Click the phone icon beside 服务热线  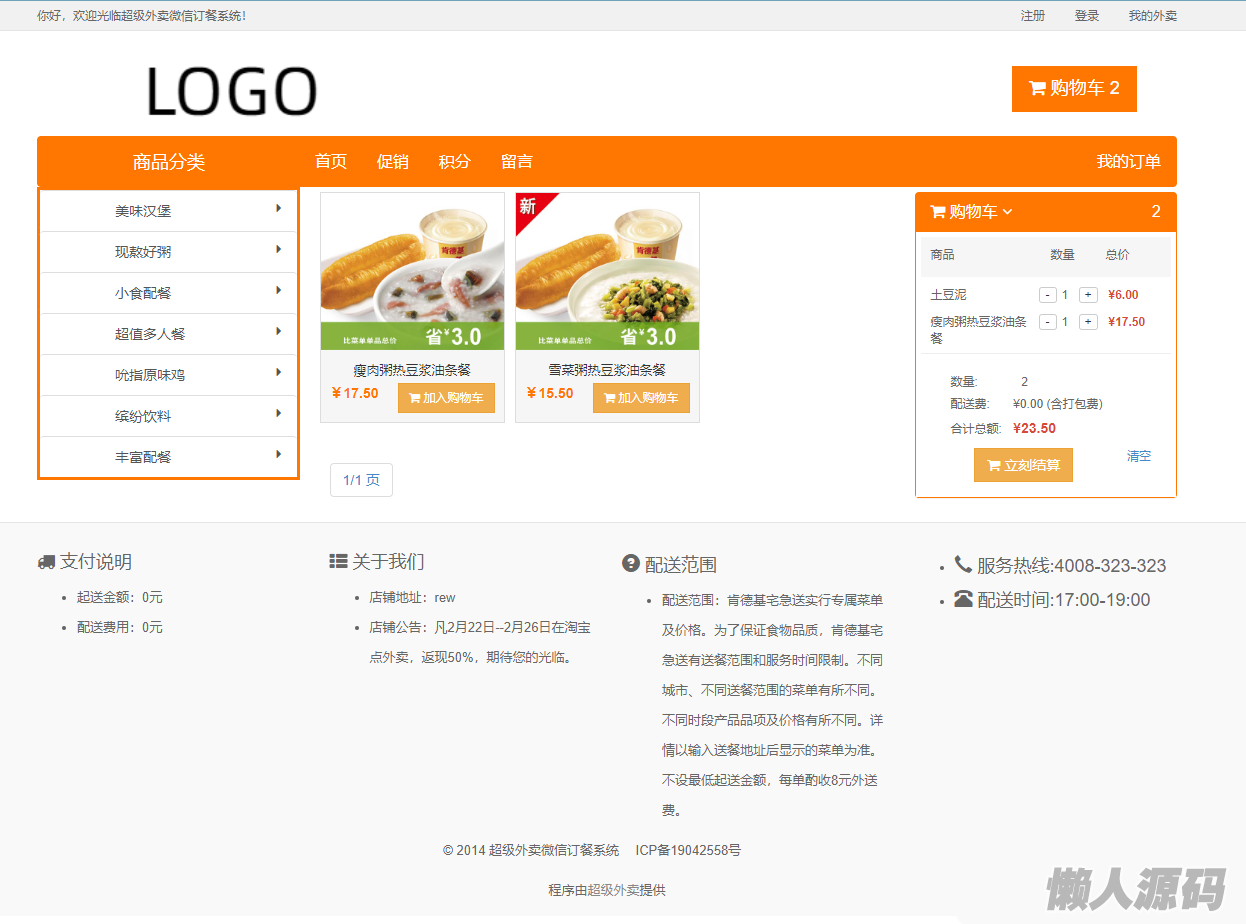tap(963, 564)
